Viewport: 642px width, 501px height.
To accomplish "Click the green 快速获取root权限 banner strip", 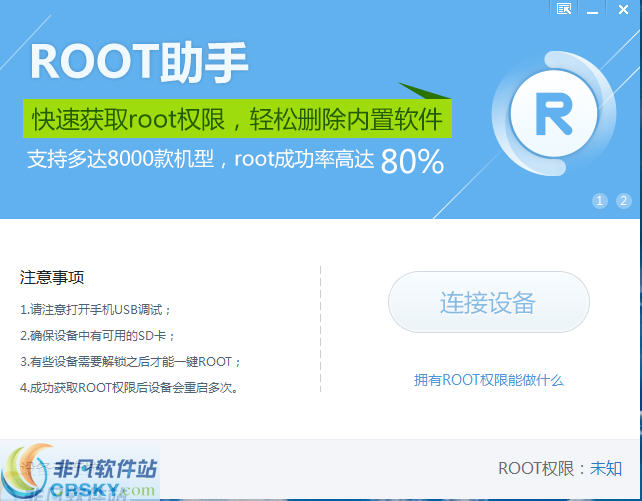I will (237, 120).
